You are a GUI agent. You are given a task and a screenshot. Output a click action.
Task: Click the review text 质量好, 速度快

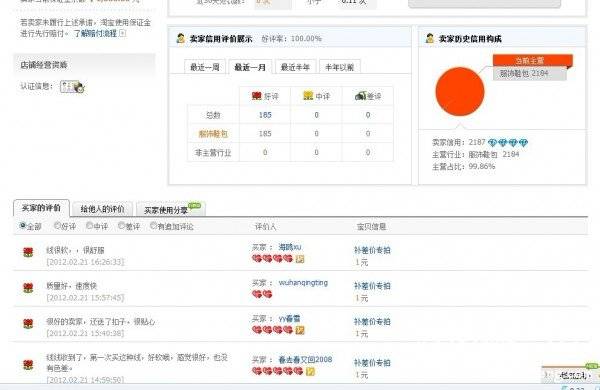[x=72, y=286]
